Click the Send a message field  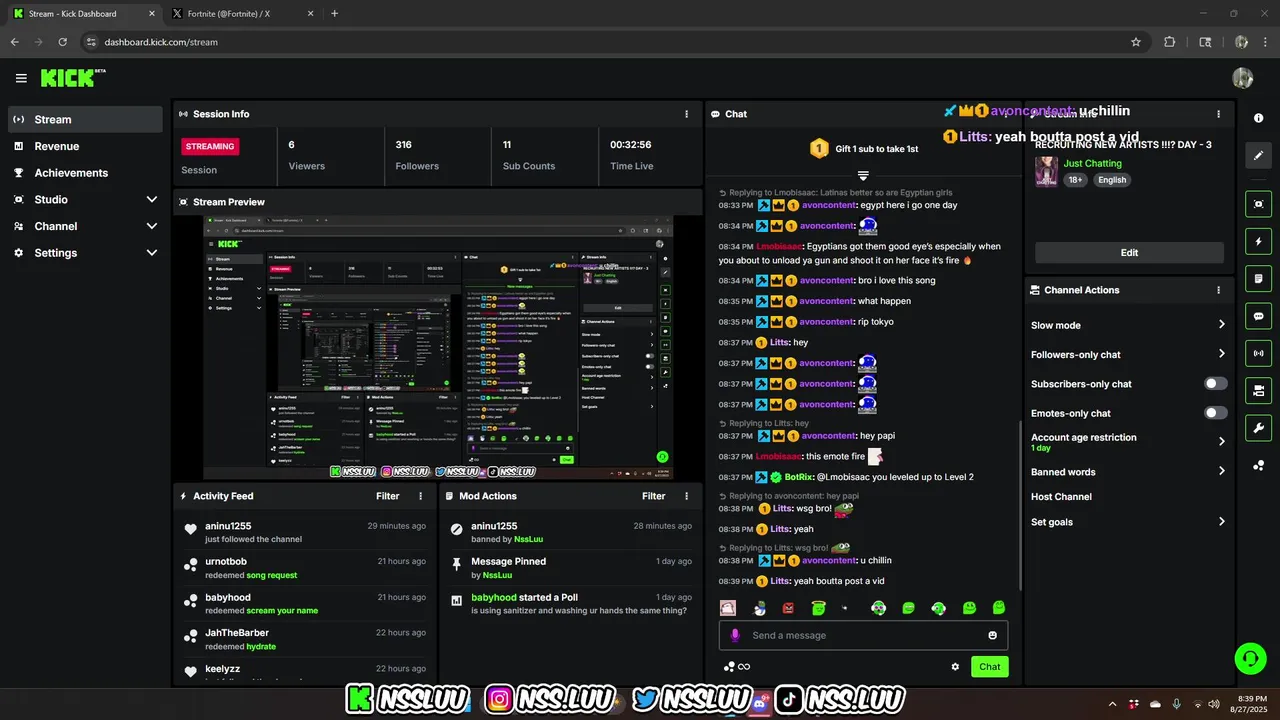point(863,635)
